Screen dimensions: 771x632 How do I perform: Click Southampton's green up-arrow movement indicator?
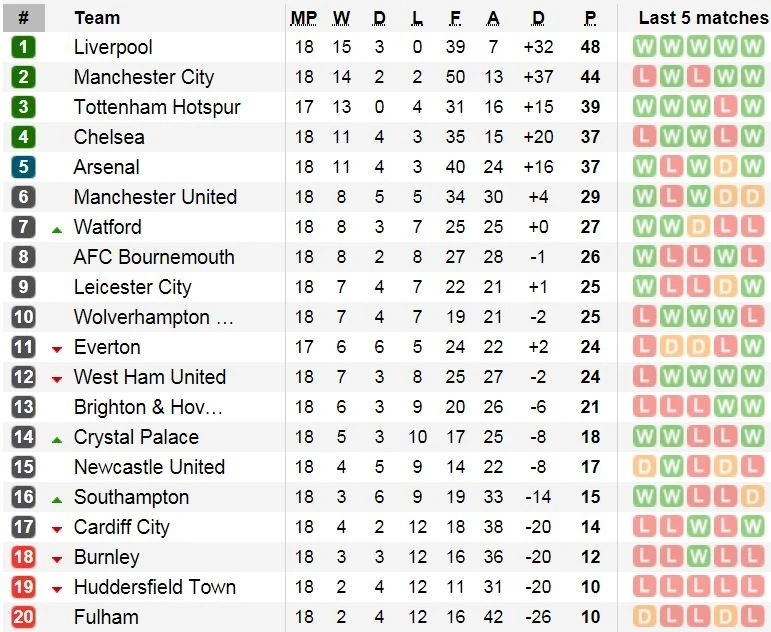point(57,499)
